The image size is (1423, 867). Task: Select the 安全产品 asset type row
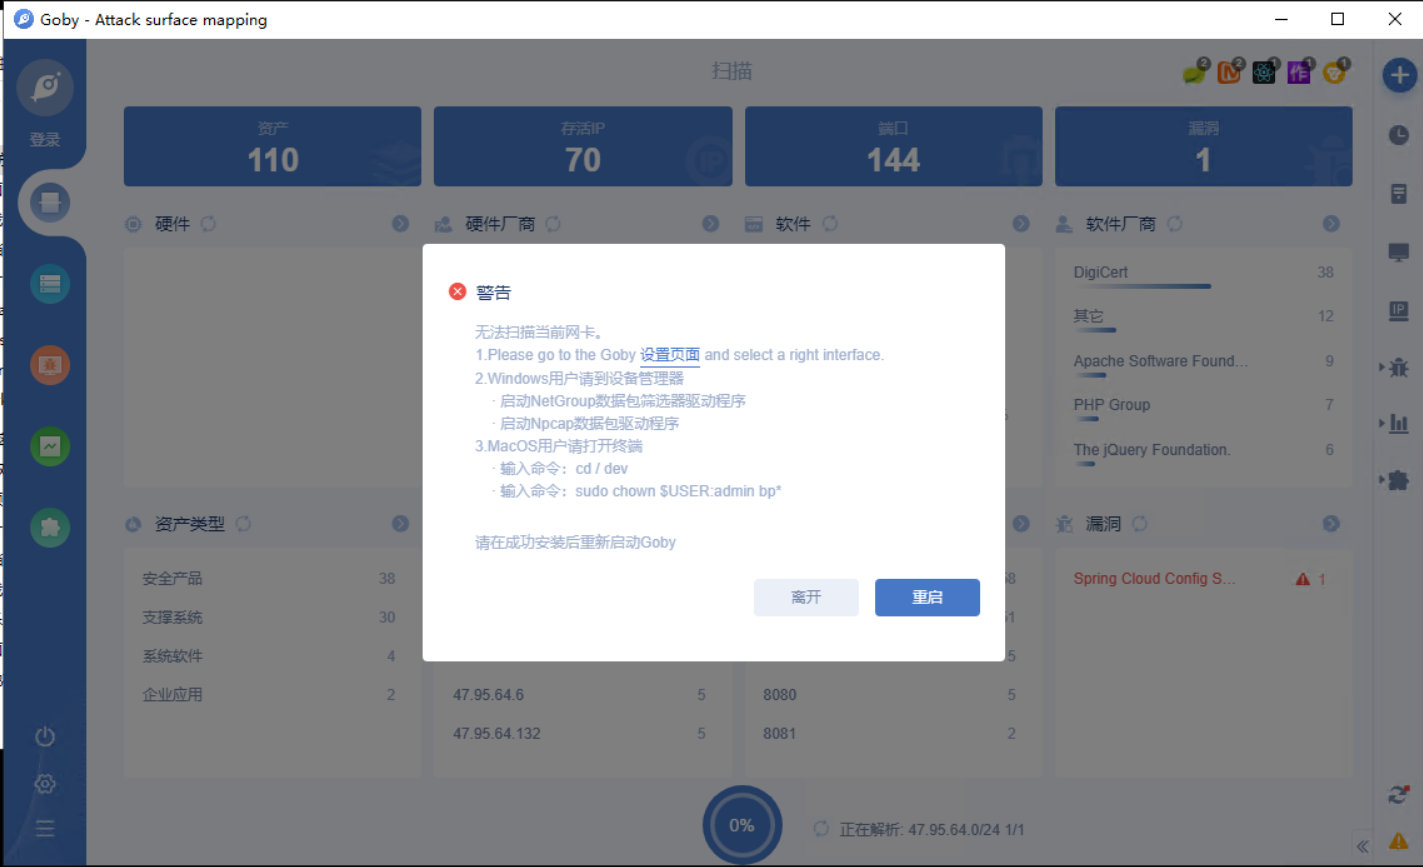coord(270,579)
